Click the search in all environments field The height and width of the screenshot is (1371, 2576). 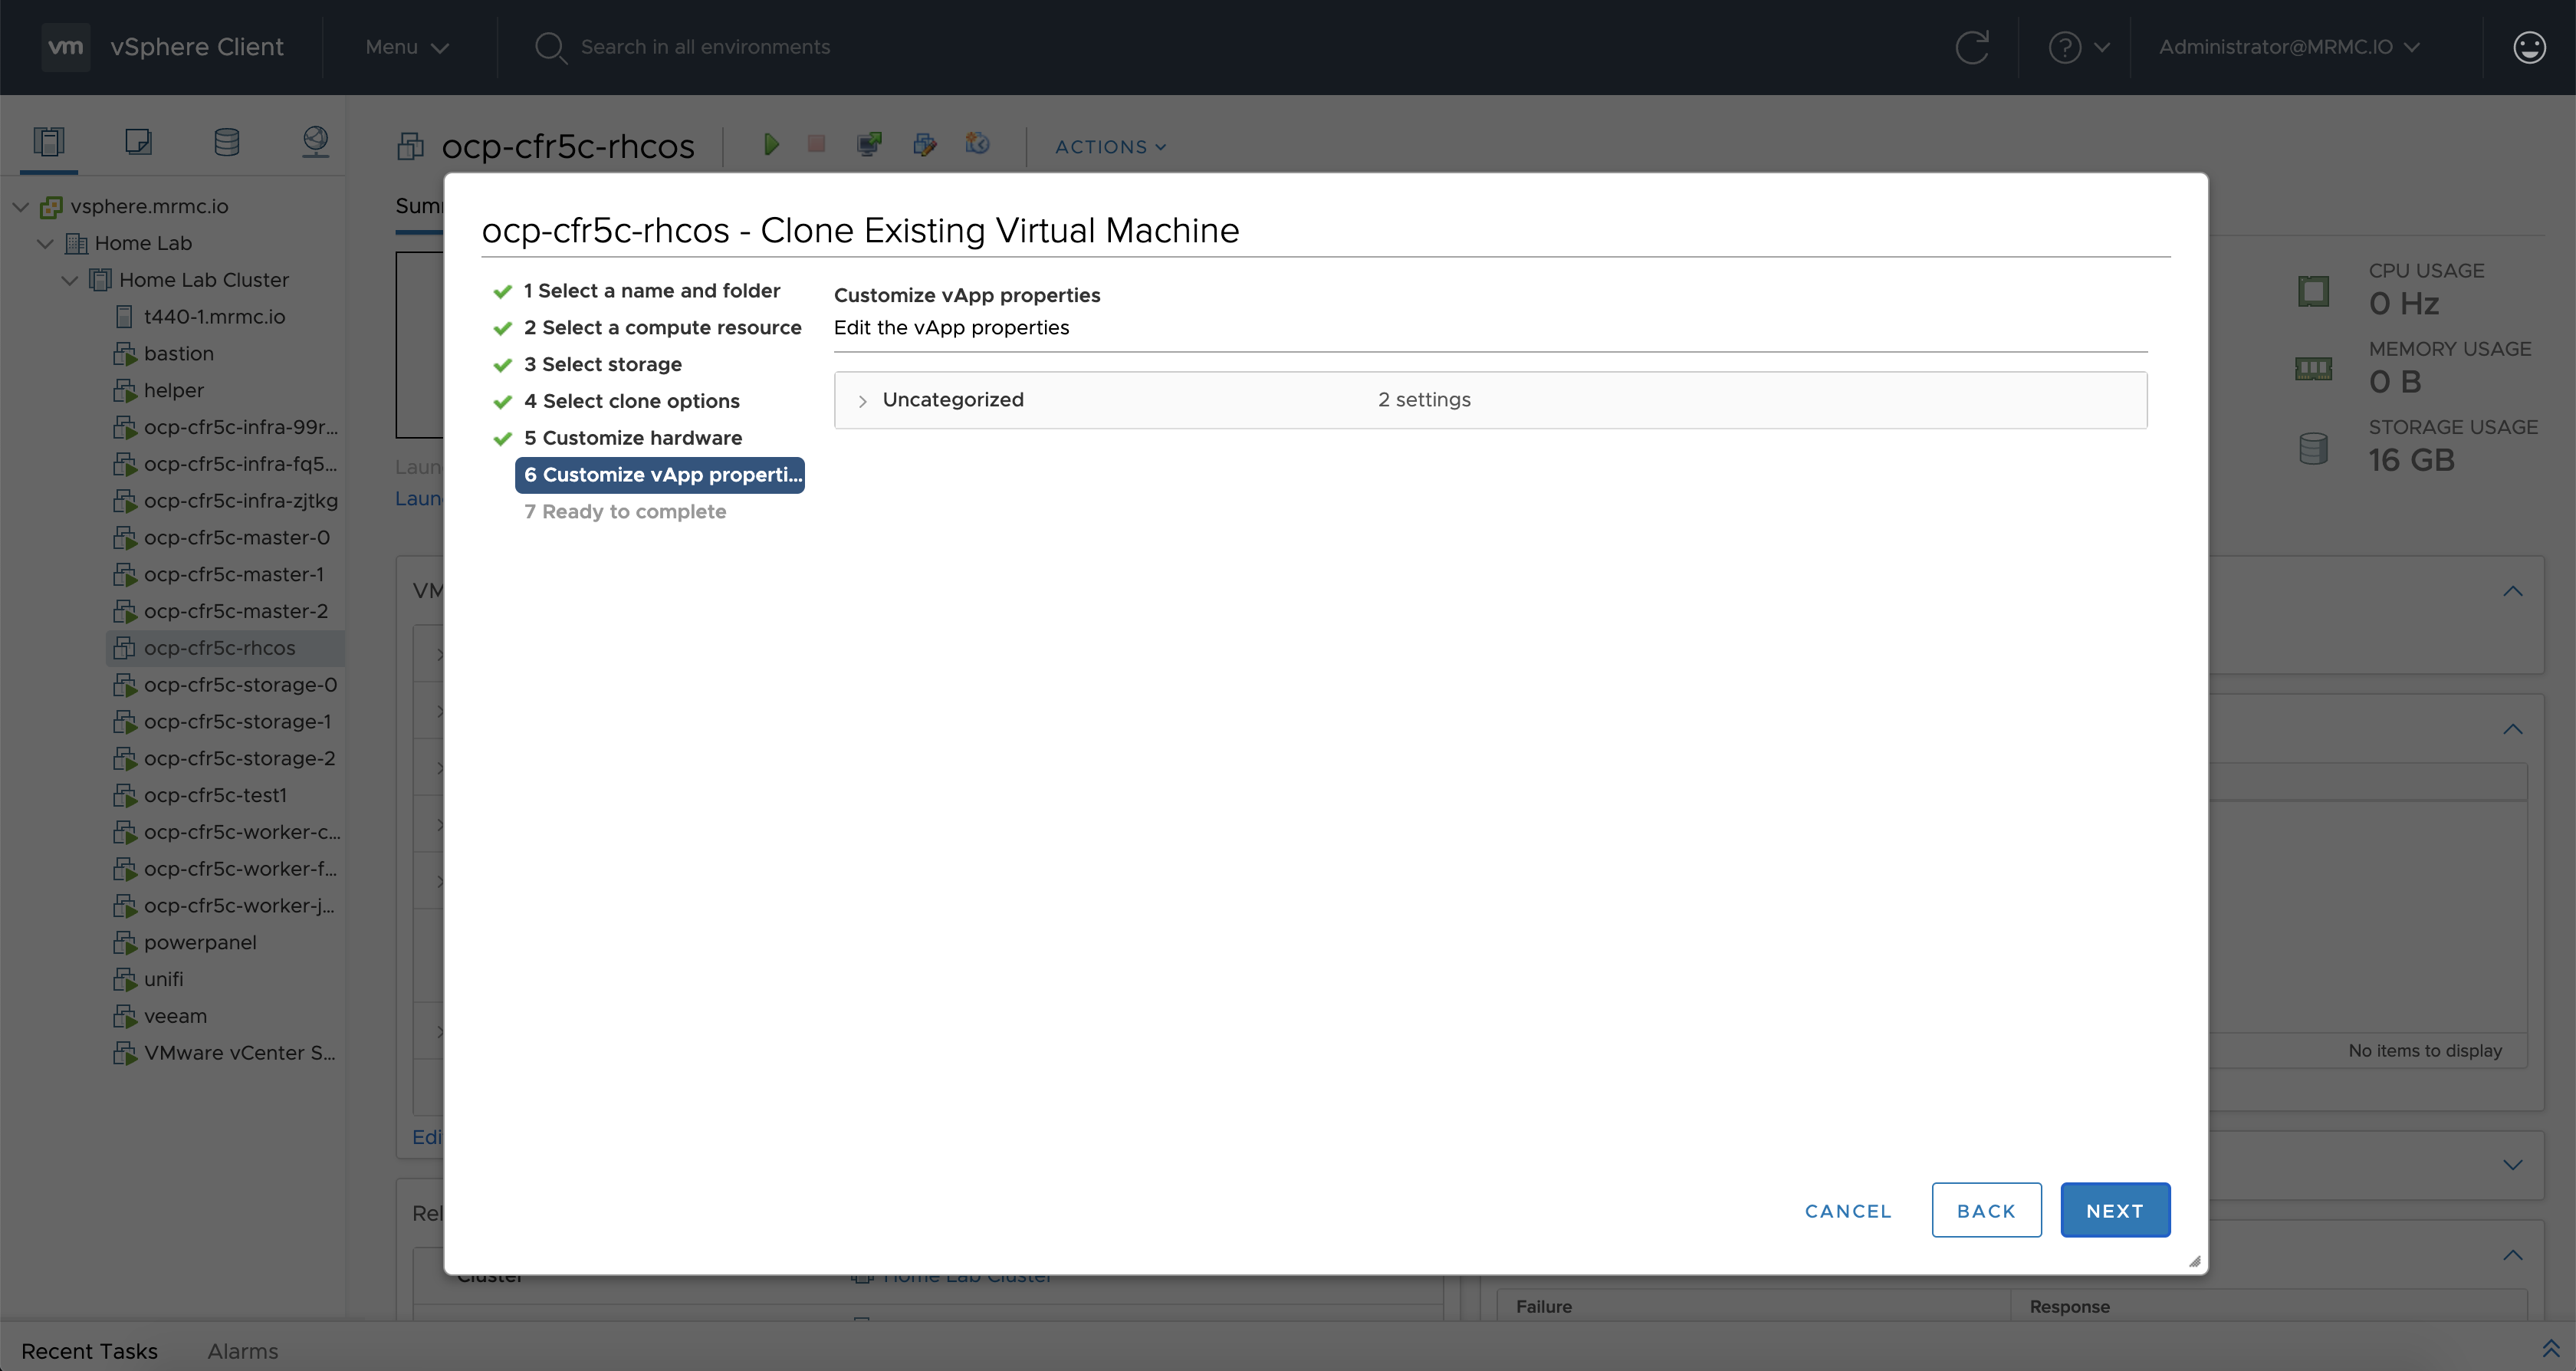tap(707, 47)
